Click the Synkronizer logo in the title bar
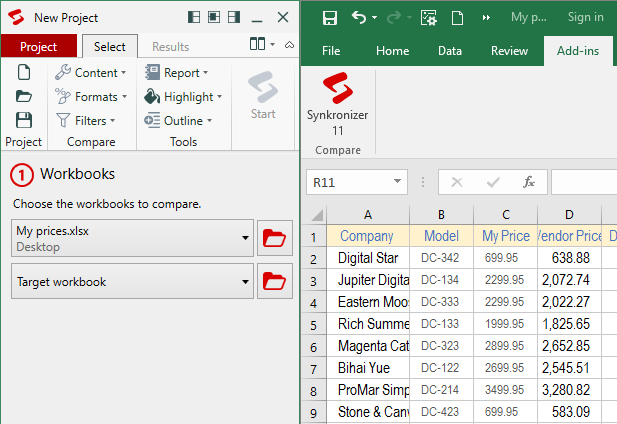The image size is (617, 424). pos(16,17)
